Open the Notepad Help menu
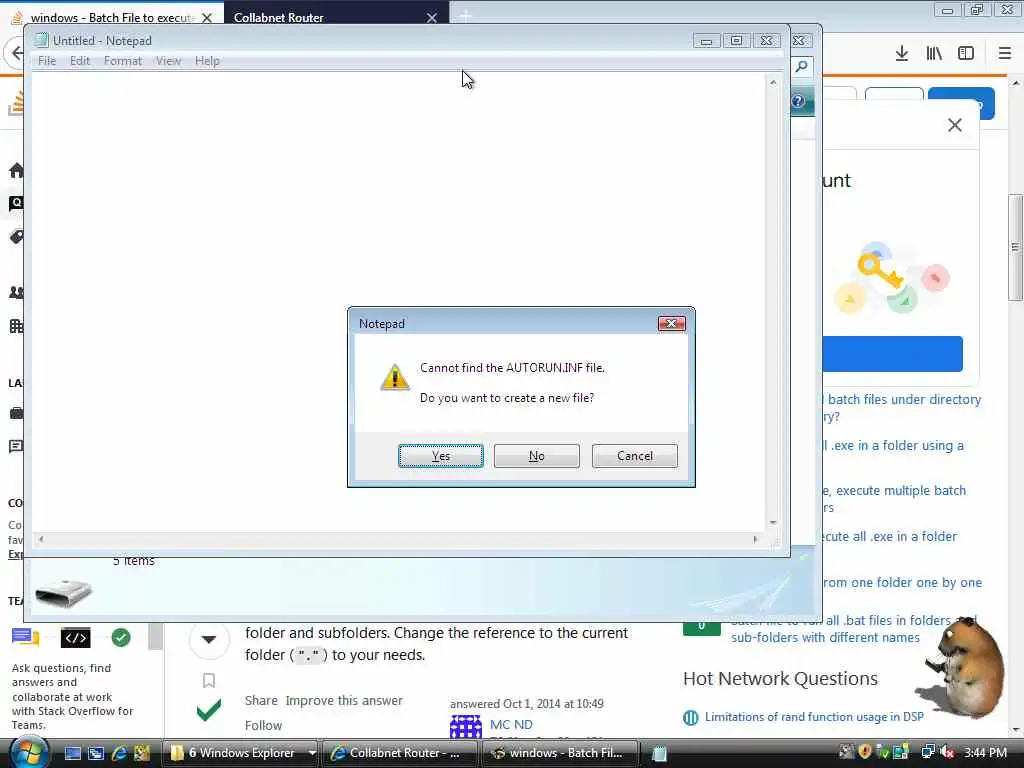The width and height of the screenshot is (1024, 768). 207,61
